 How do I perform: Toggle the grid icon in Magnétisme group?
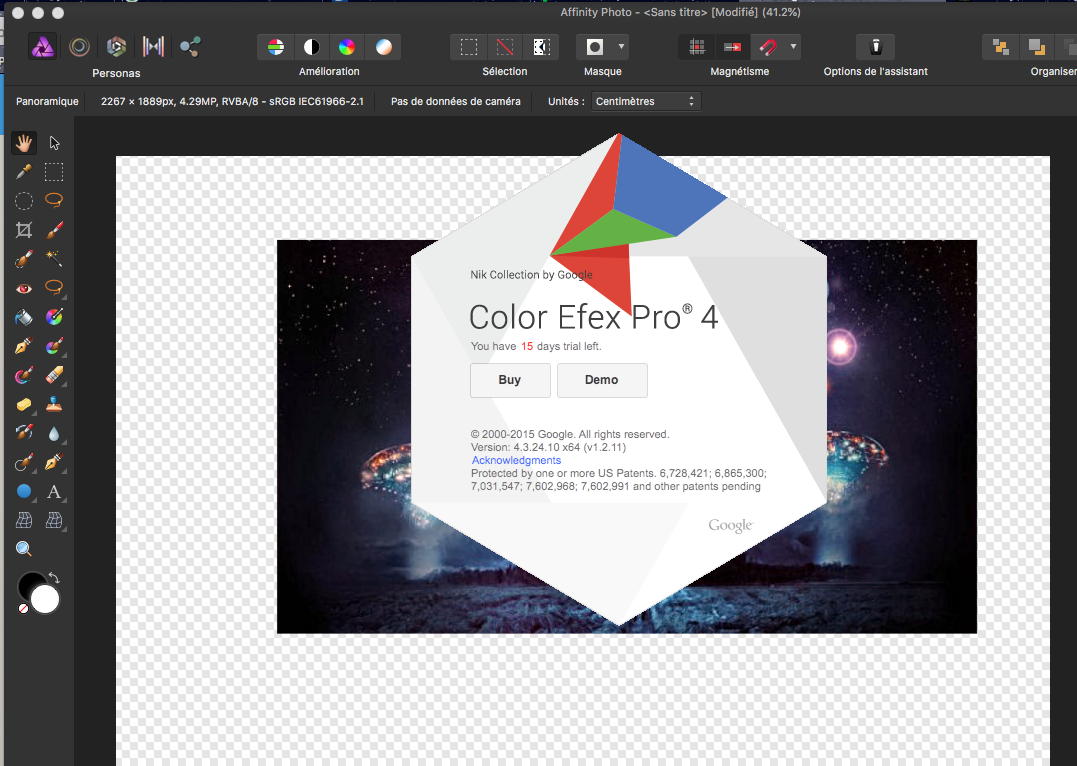[x=696, y=47]
